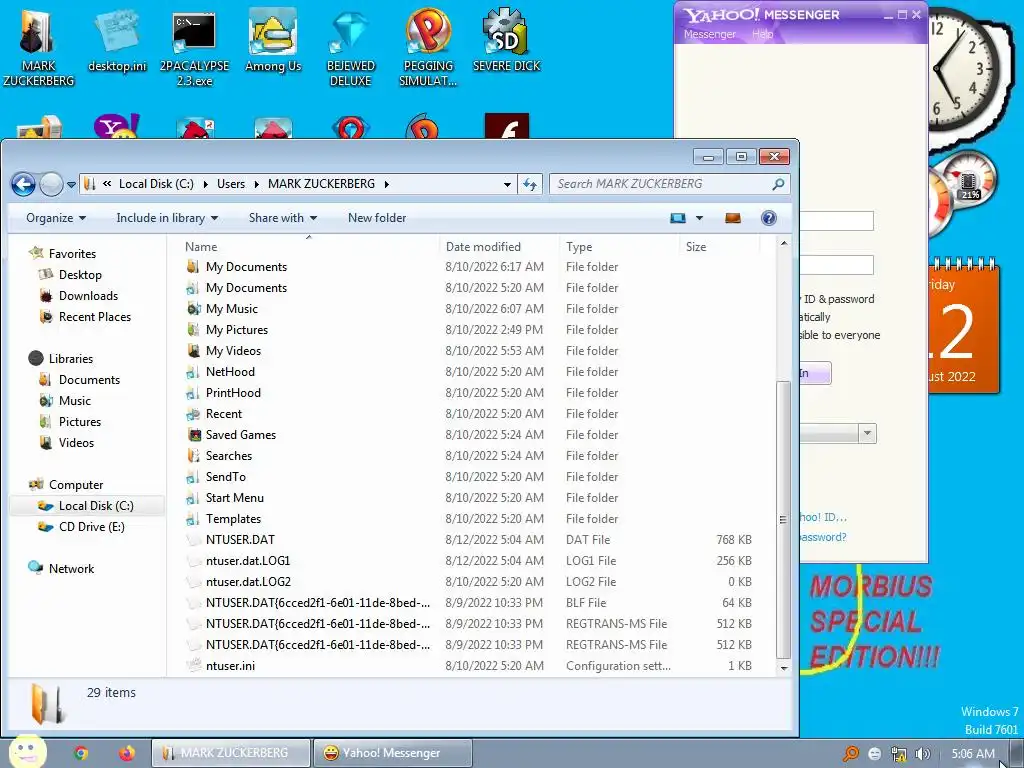This screenshot has height=768, width=1024.
Task: Expand the Local Disk (C:) breadcrumb arrow
Action: point(205,185)
